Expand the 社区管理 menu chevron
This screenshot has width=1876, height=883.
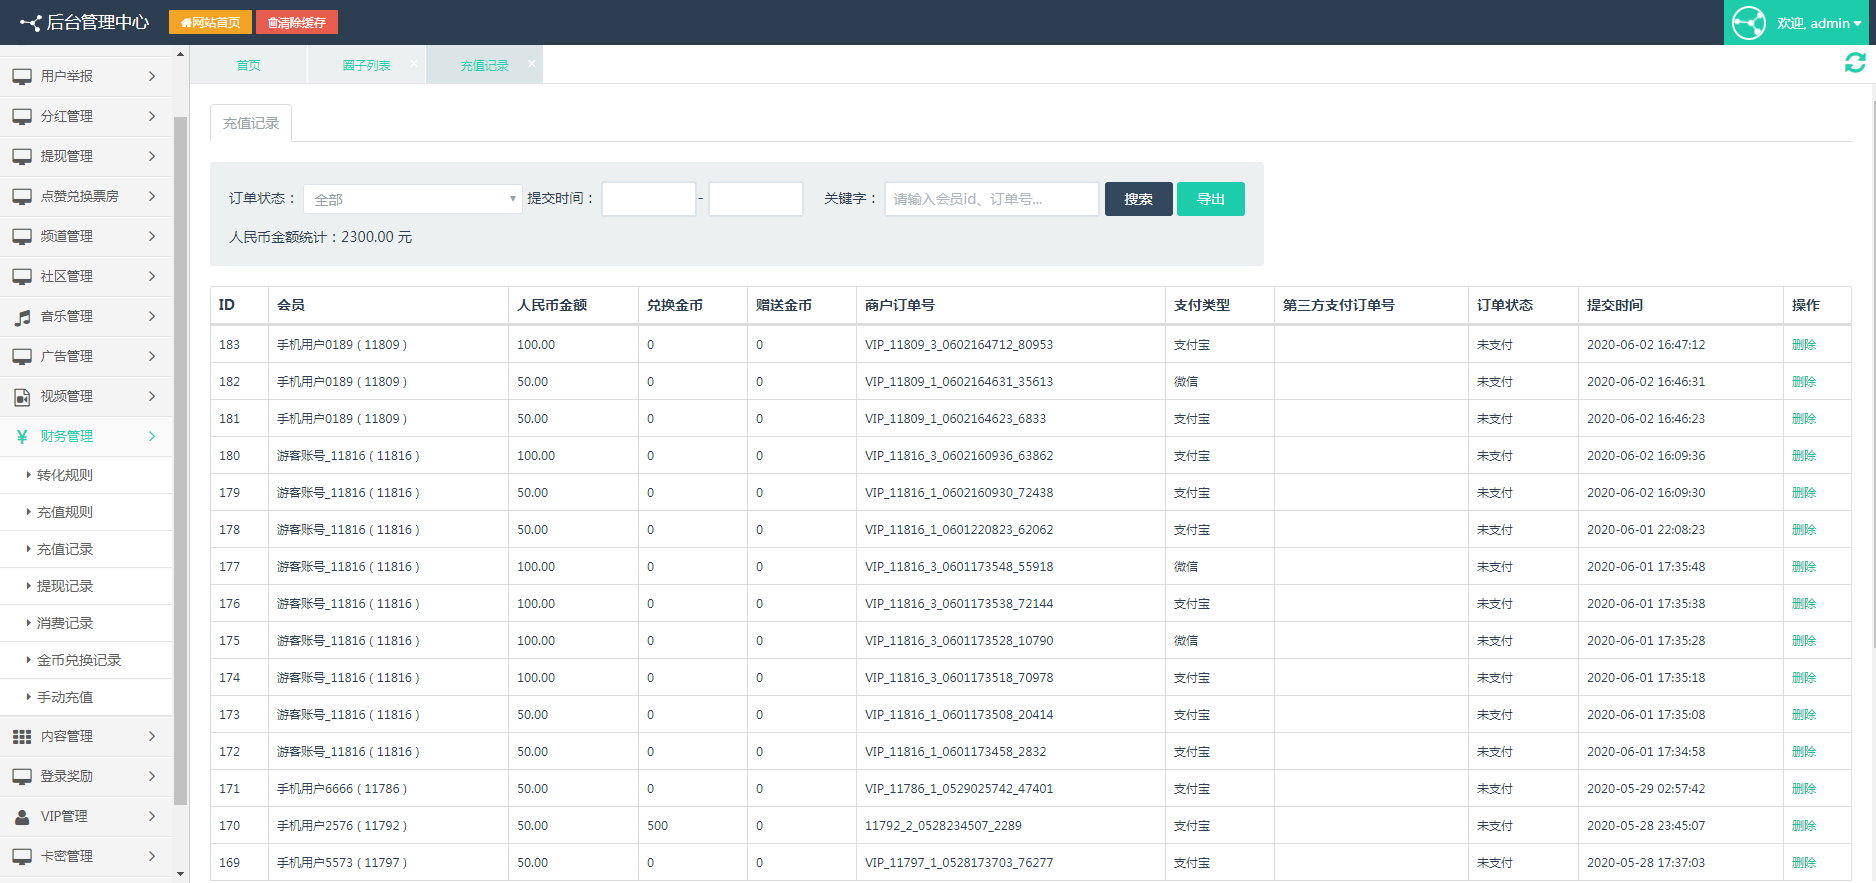[152, 276]
